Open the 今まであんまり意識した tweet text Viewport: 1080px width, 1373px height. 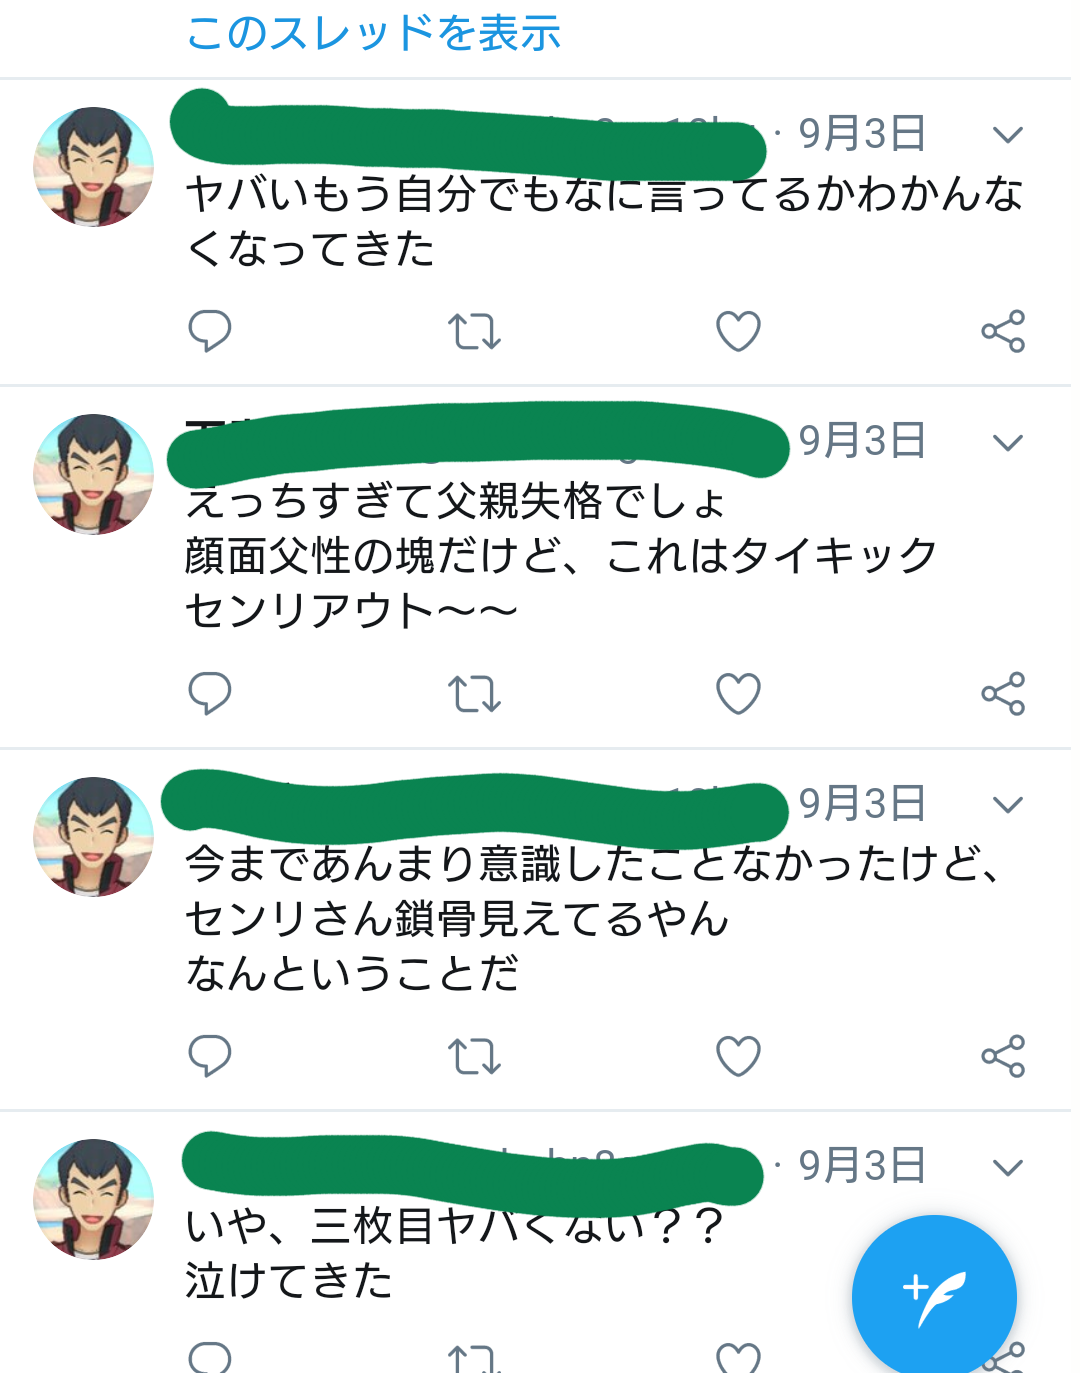point(590,918)
